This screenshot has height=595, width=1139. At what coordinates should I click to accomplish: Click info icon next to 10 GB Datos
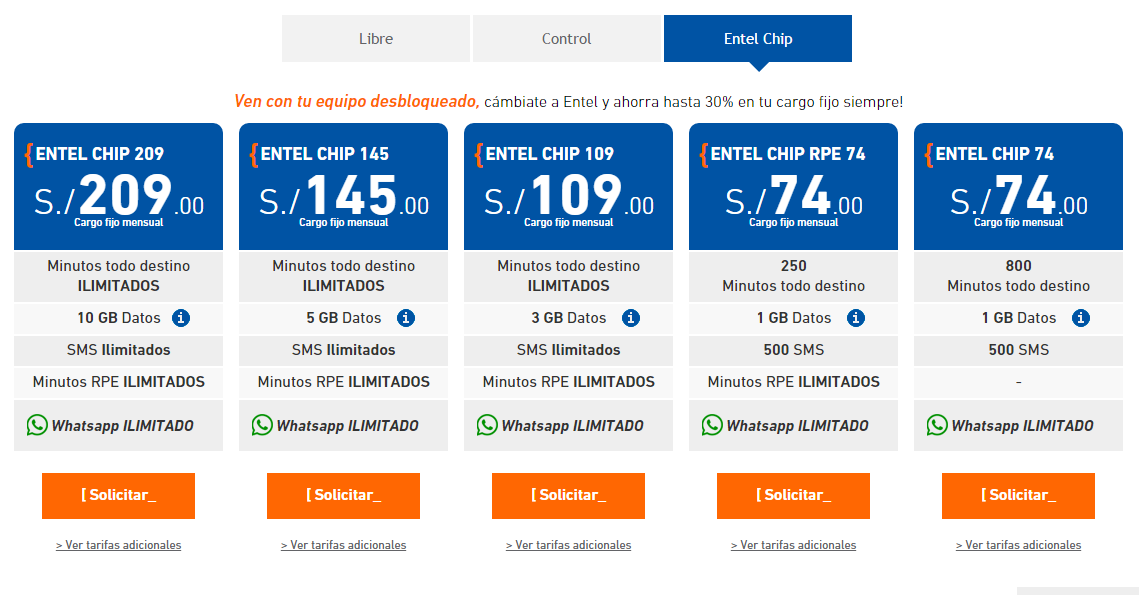coord(181,317)
